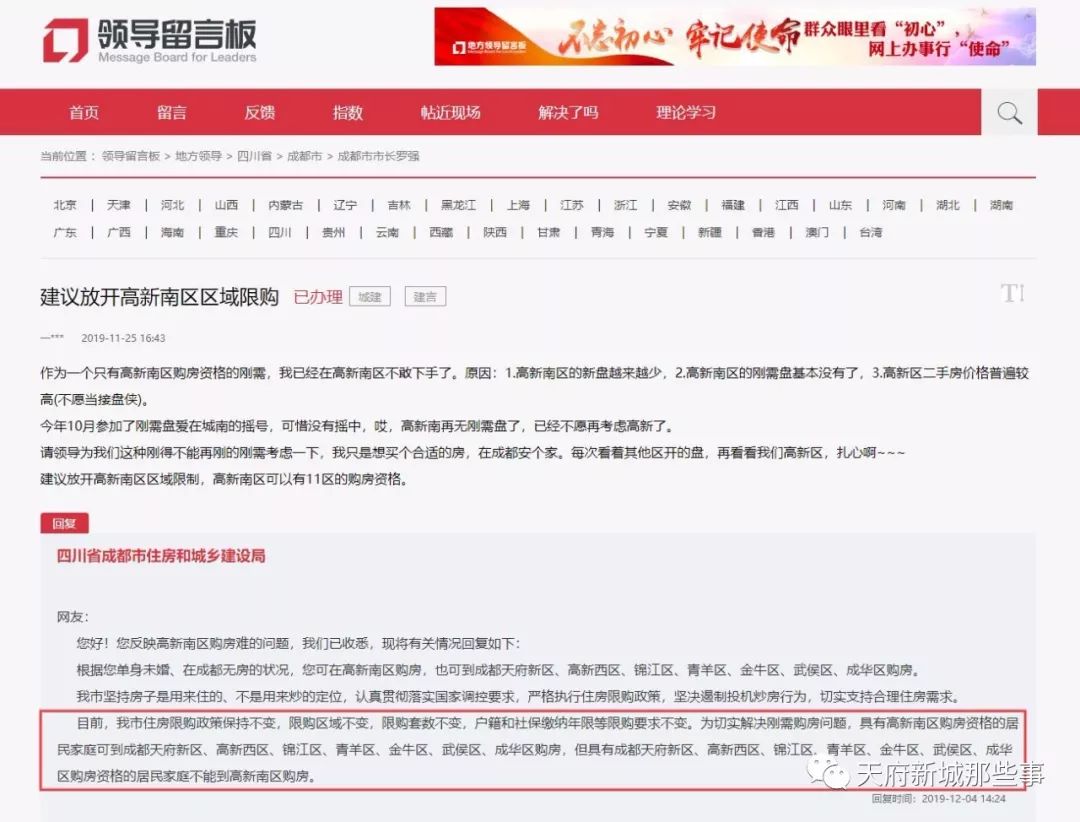Click the 成都市 breadcrumb link

coord(304,157)
